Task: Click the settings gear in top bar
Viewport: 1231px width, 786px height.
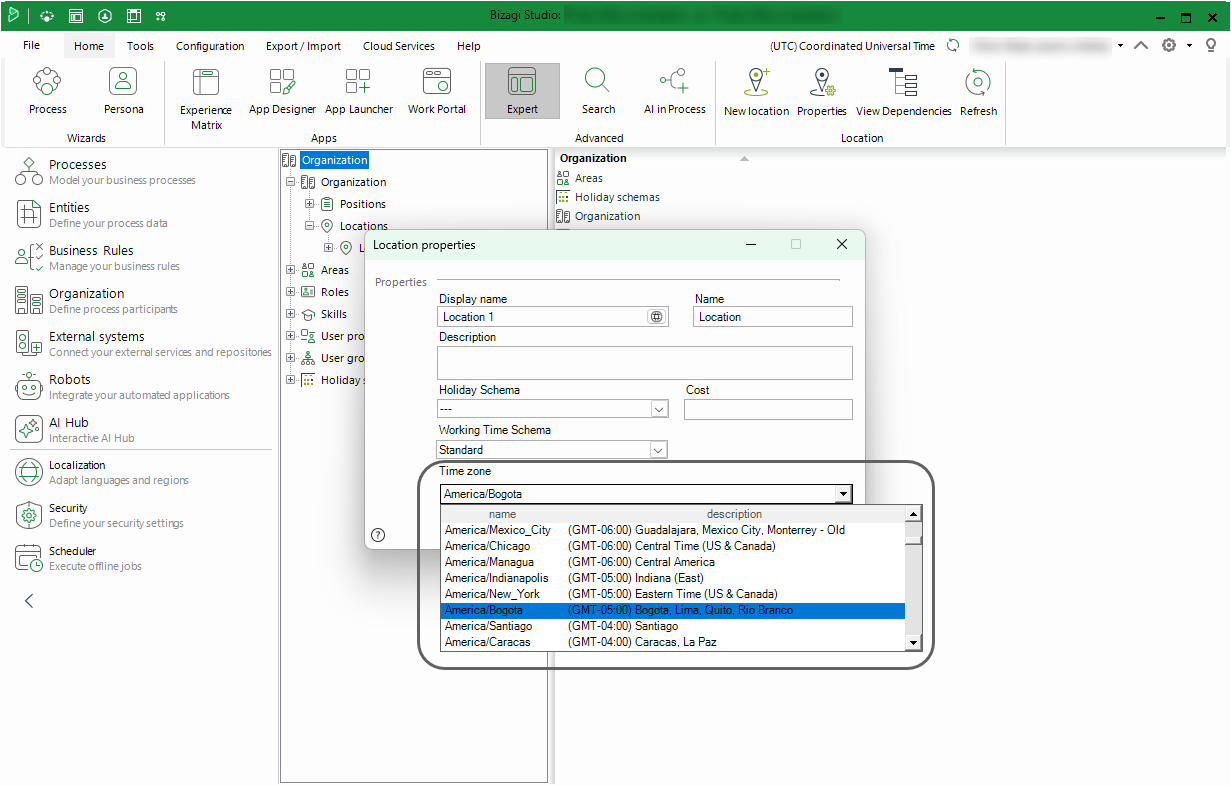Action: coord(1168,46)
